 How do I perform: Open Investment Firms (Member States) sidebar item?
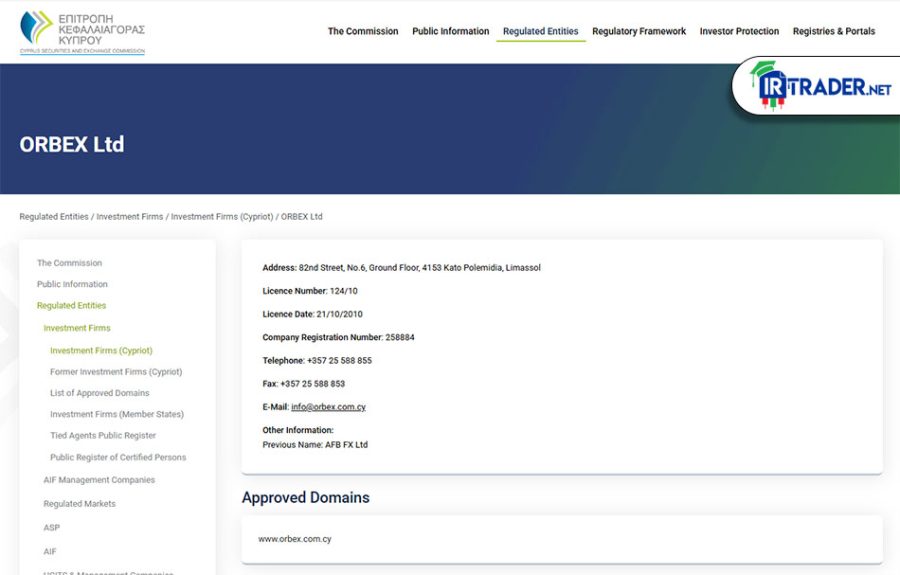117,414
